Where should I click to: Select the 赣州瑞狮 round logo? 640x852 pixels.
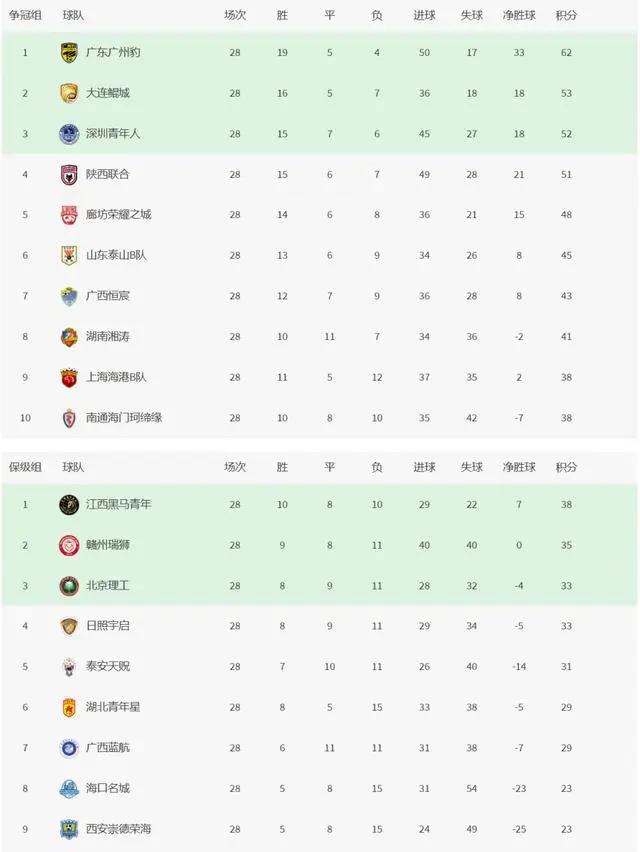pos(69,545)
